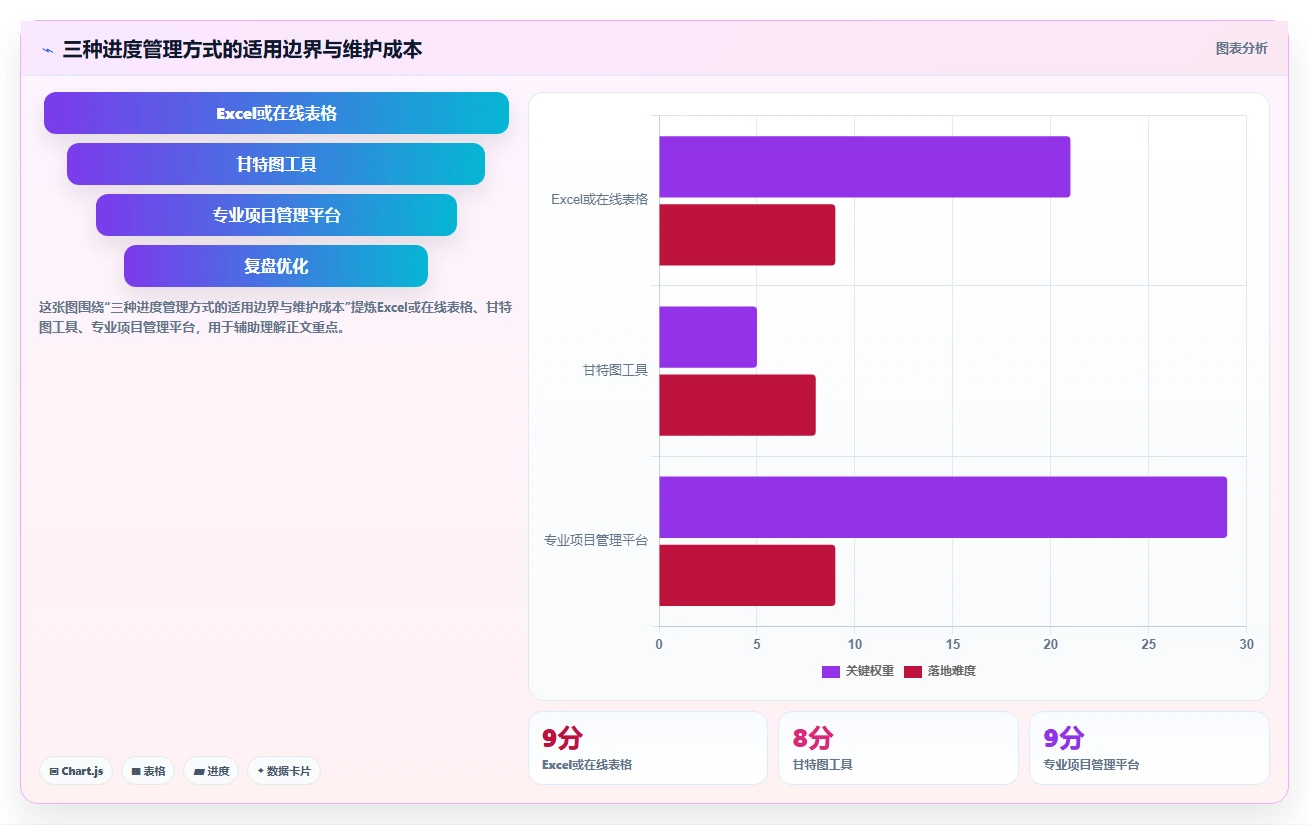Toggle the 落地难度 legend swatch
The image size is (1309, 825).
click(x=913, y=671)
